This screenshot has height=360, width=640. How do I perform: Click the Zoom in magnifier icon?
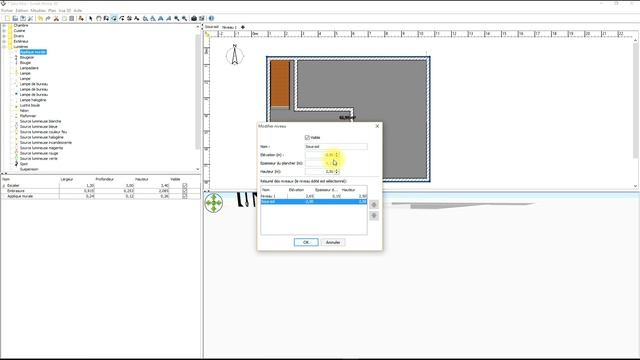click(177, 18)
